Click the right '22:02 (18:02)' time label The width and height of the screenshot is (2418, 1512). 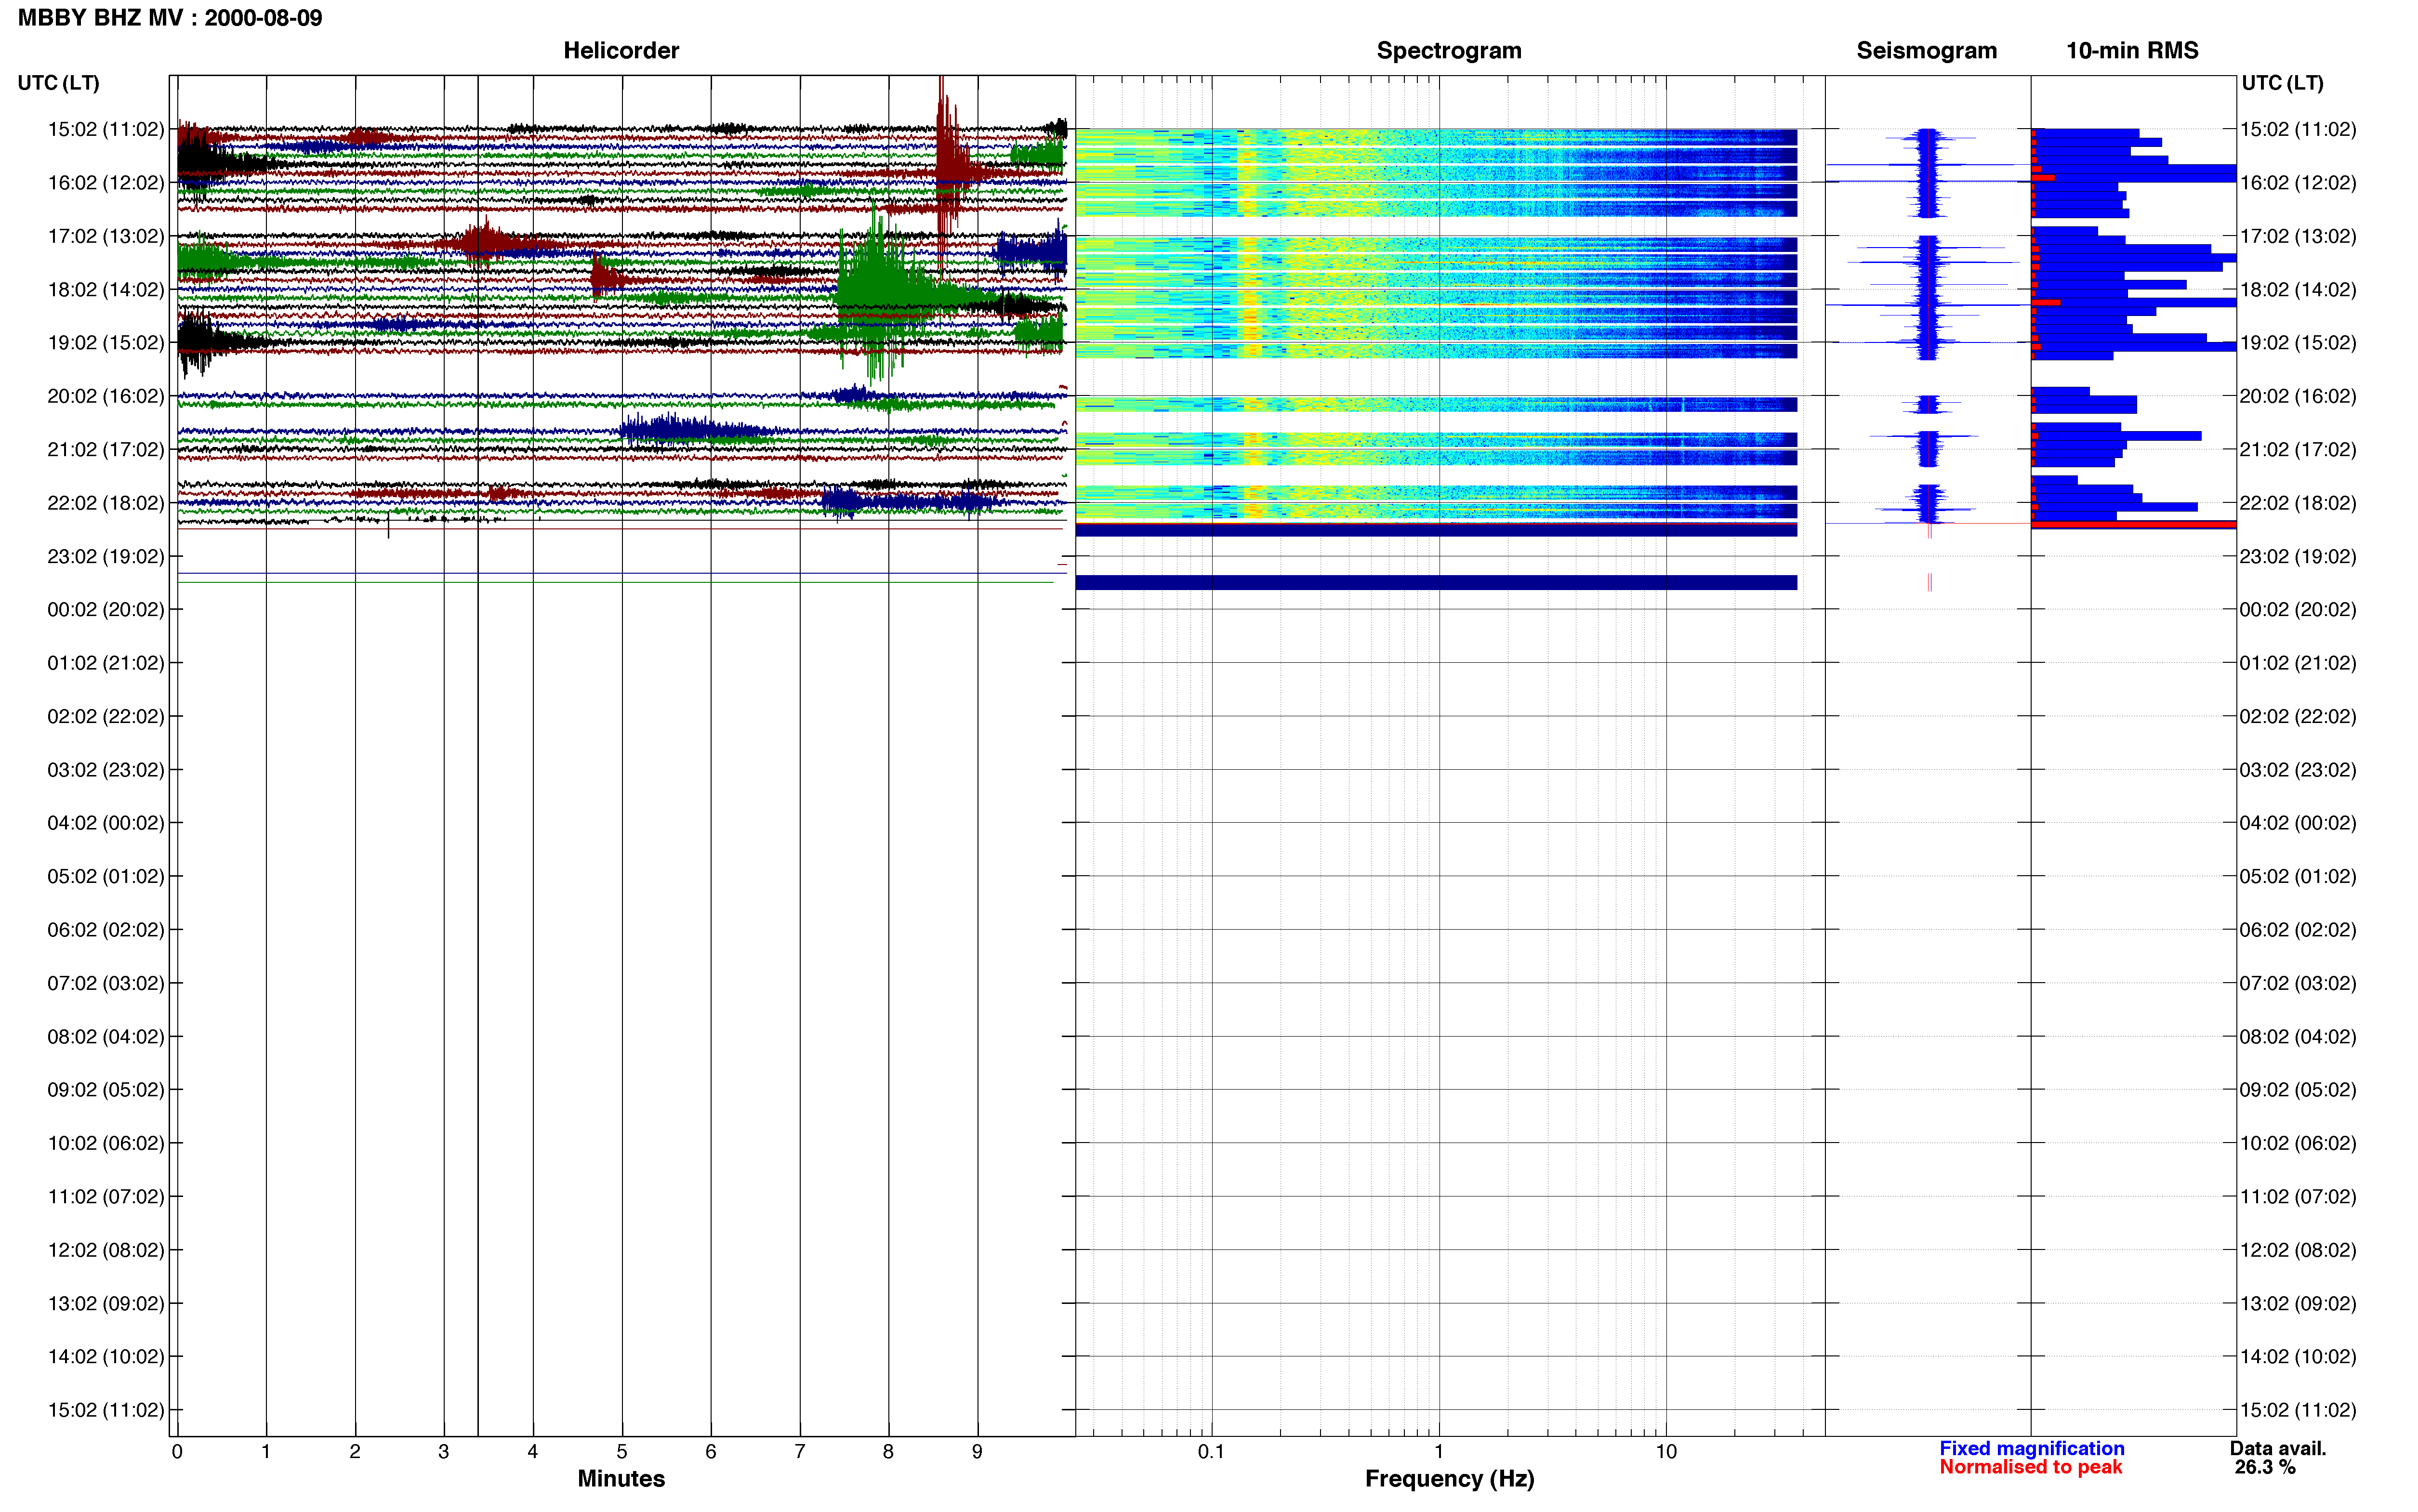click(2298, 502)
